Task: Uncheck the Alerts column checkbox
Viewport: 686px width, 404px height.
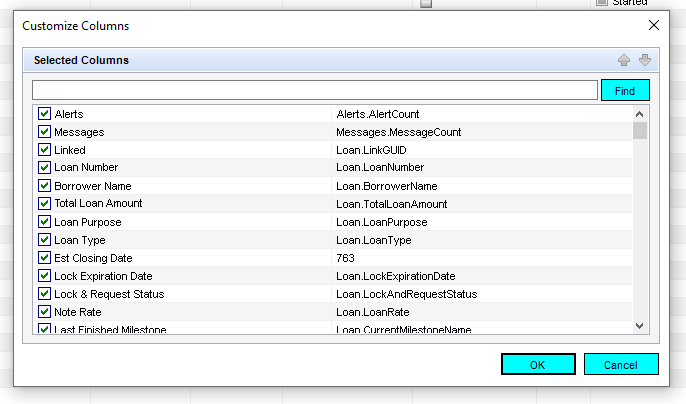Action: point(44,114)
